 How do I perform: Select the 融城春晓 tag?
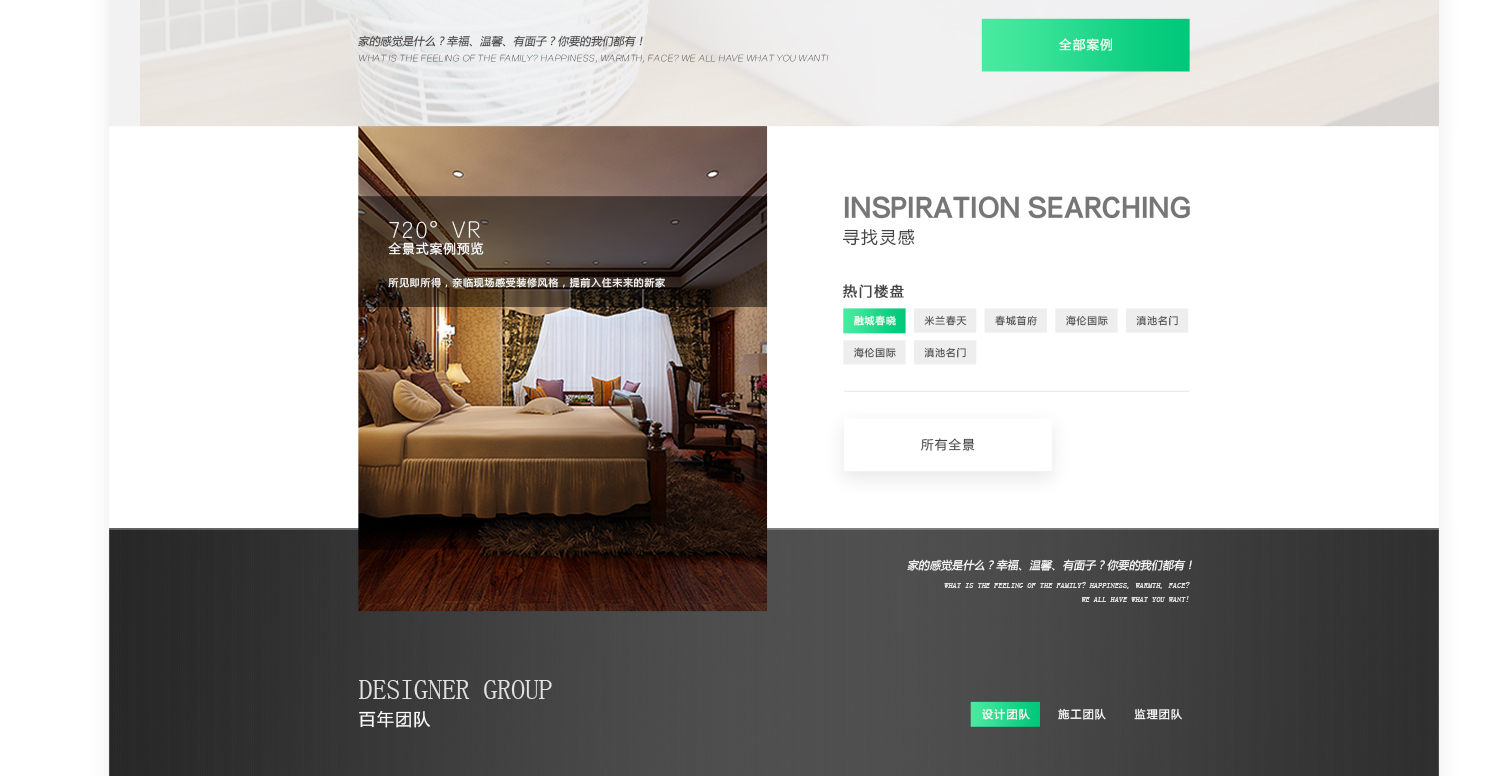874,321
